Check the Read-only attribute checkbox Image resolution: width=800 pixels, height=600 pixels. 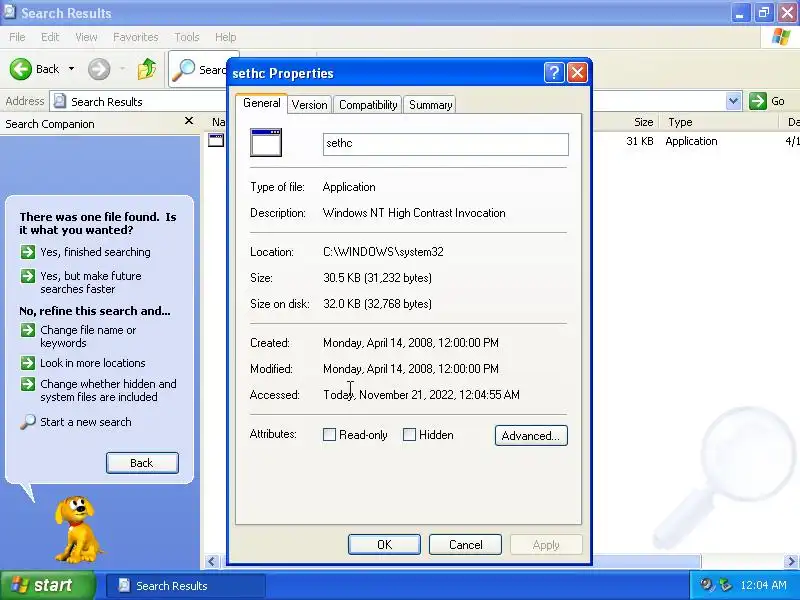pos(330,435)
